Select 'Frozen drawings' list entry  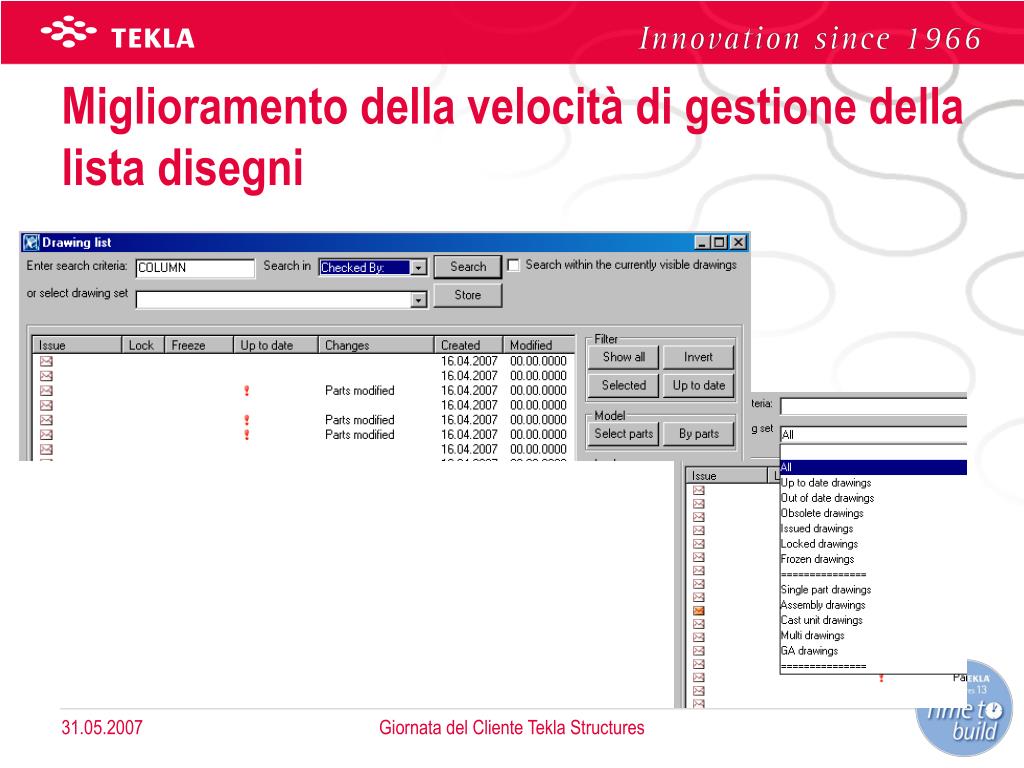click(x=817, y=559)
